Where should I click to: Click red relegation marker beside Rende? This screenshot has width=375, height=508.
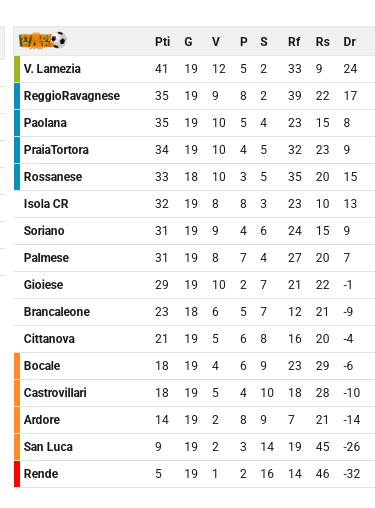tap(17, 474)
